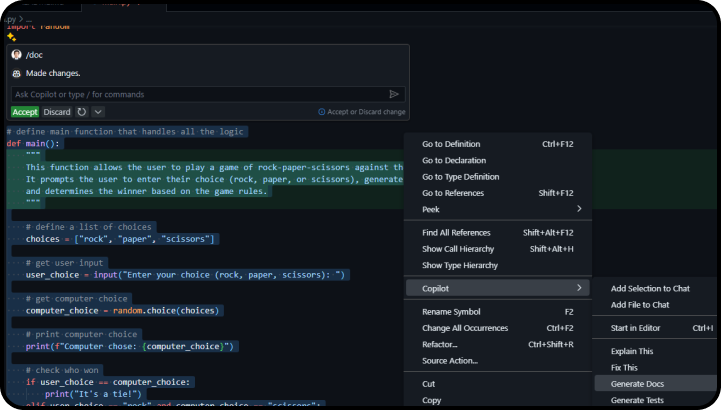Click the 'def main():' code line
Viewport: 721px width, 410px height.
[33, 143]
